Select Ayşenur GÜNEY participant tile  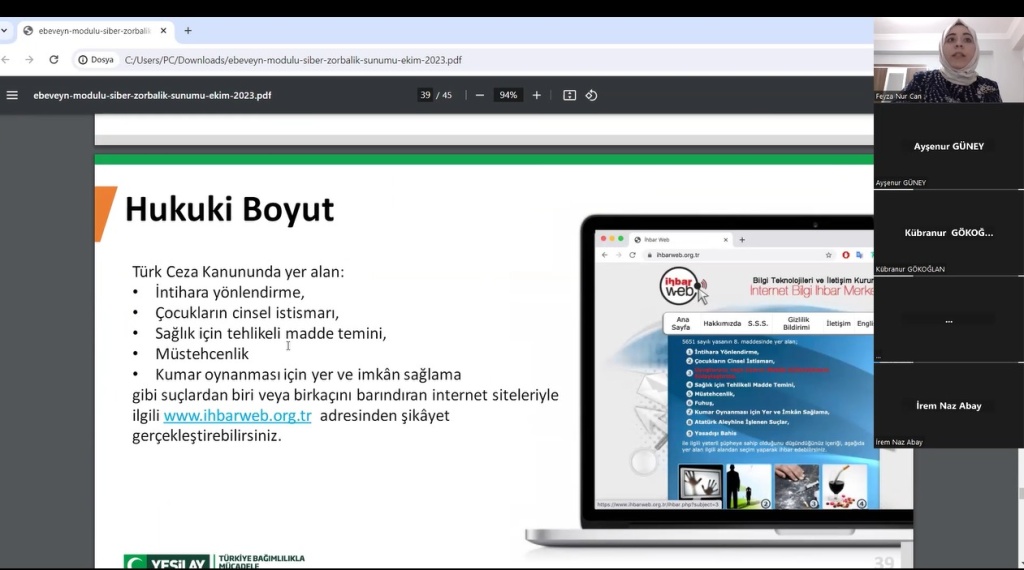(x=948, y=147)
